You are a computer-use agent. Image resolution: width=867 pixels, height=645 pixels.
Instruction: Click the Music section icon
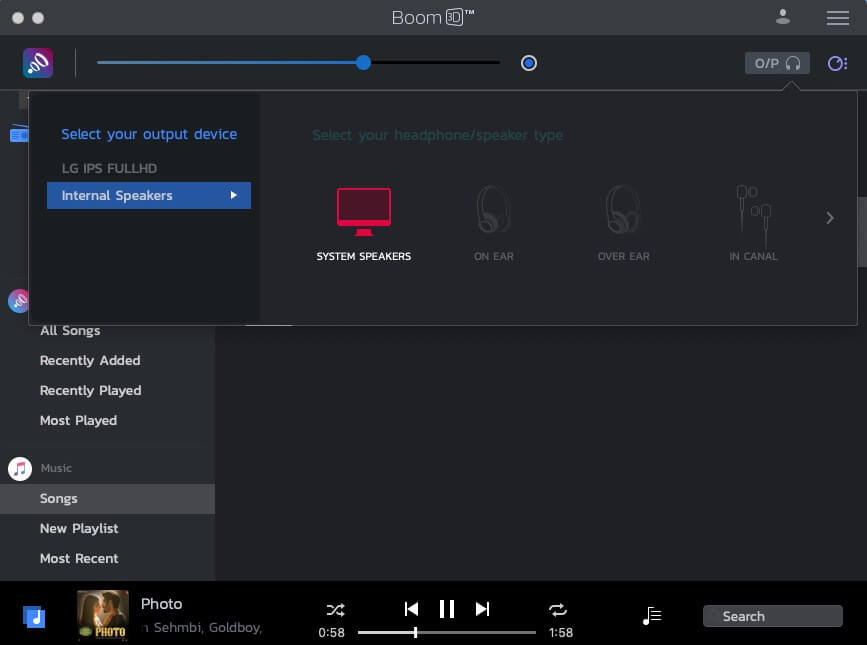20,469
